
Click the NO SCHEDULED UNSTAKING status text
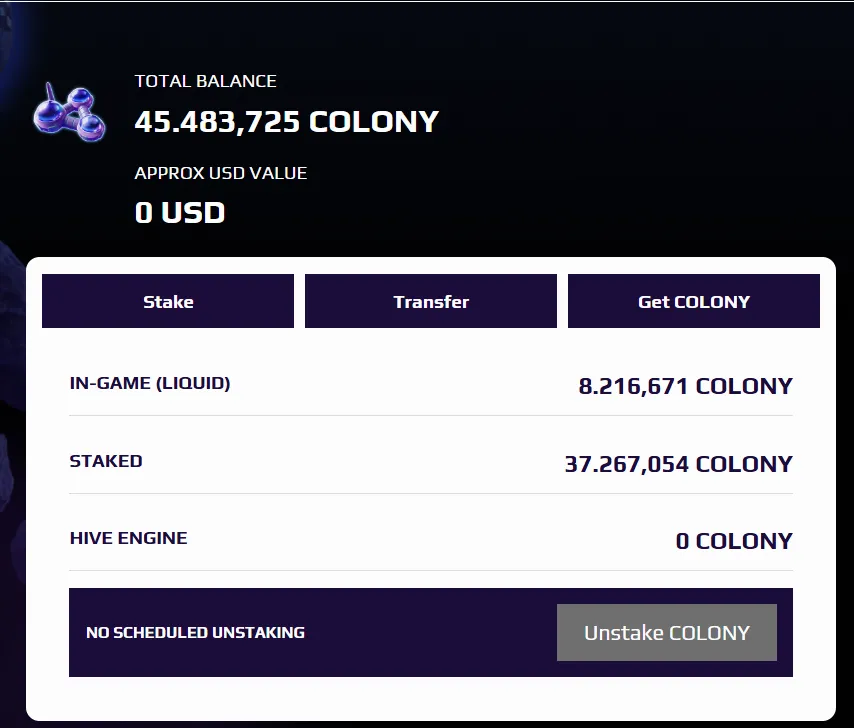pyautogui.click(x=196, y=632)
